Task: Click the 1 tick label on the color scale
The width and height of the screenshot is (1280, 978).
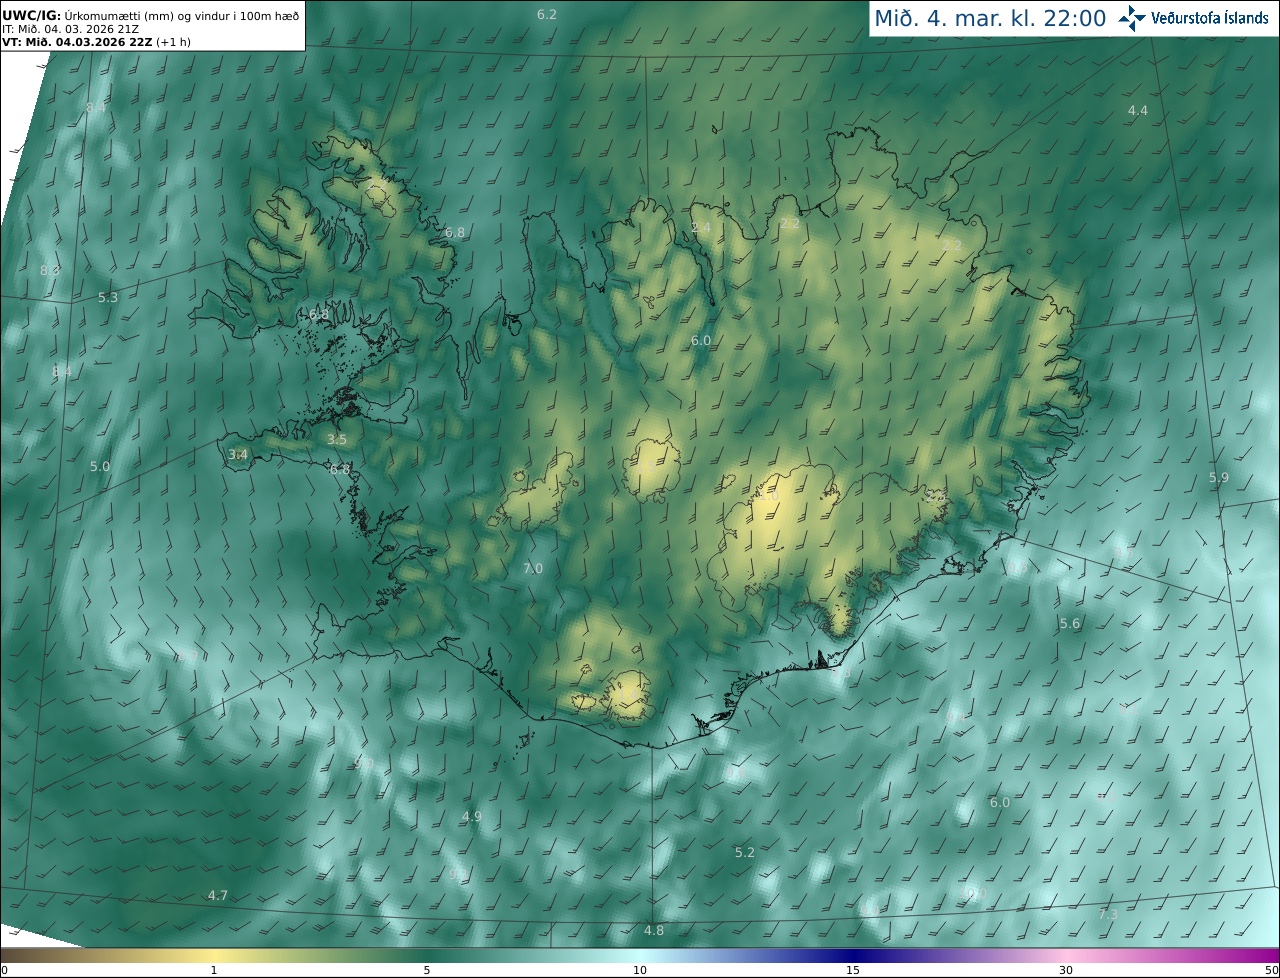Action: [x=214, y=970]
